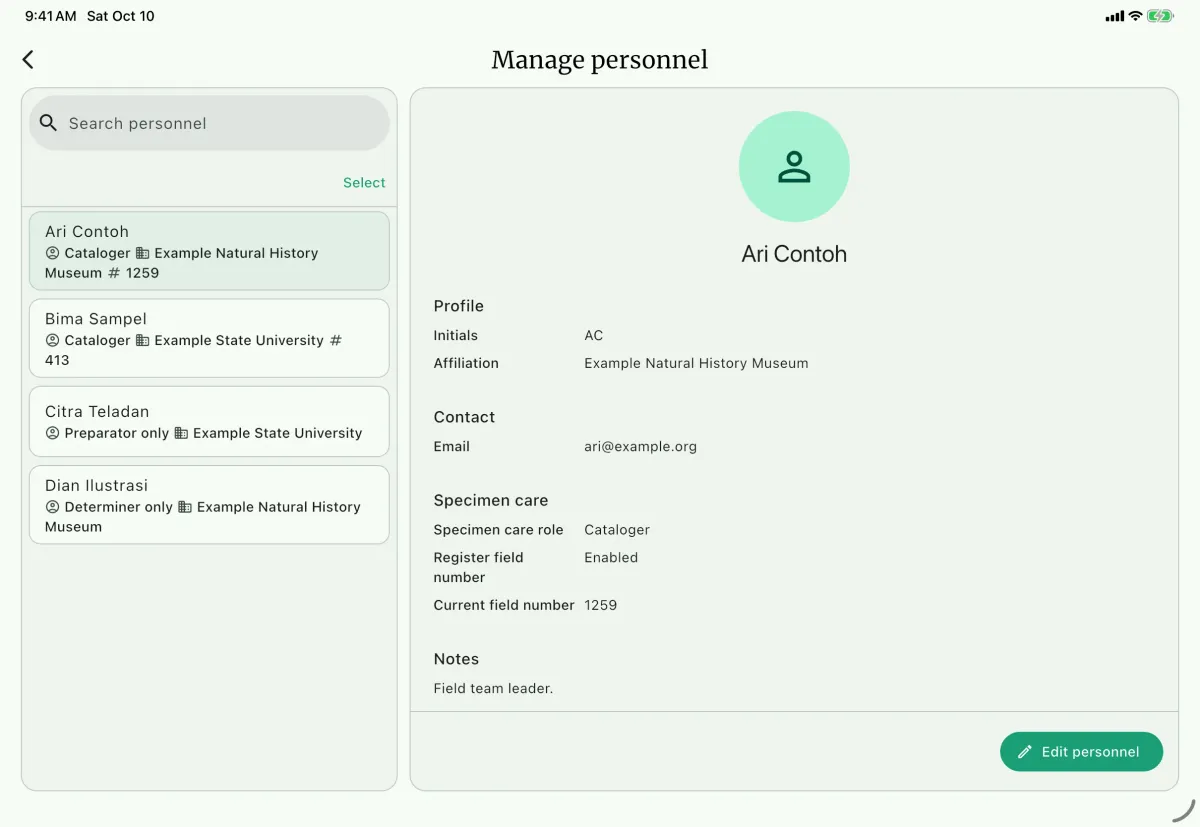Click the pencil icon on Edit personnel

pyautogui.click(x=1024, y=752)
